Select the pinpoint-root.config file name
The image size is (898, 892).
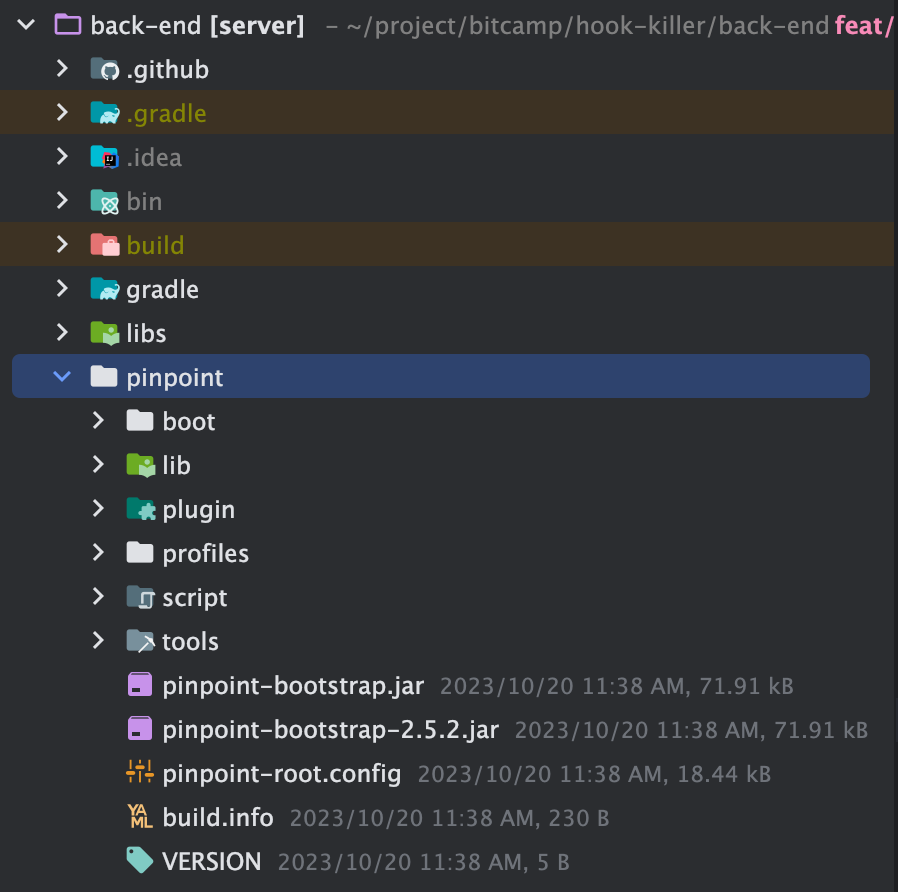pyautogui.click(x=282, y=774)
